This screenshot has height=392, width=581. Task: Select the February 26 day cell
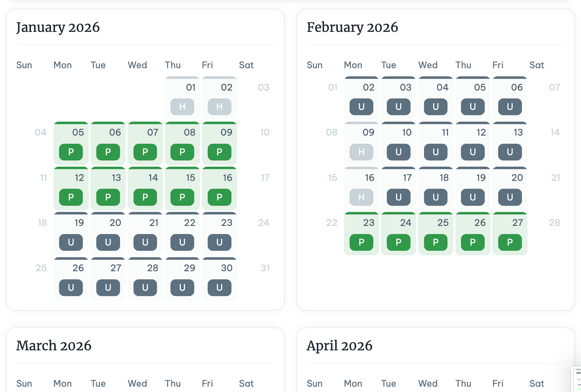472,234
